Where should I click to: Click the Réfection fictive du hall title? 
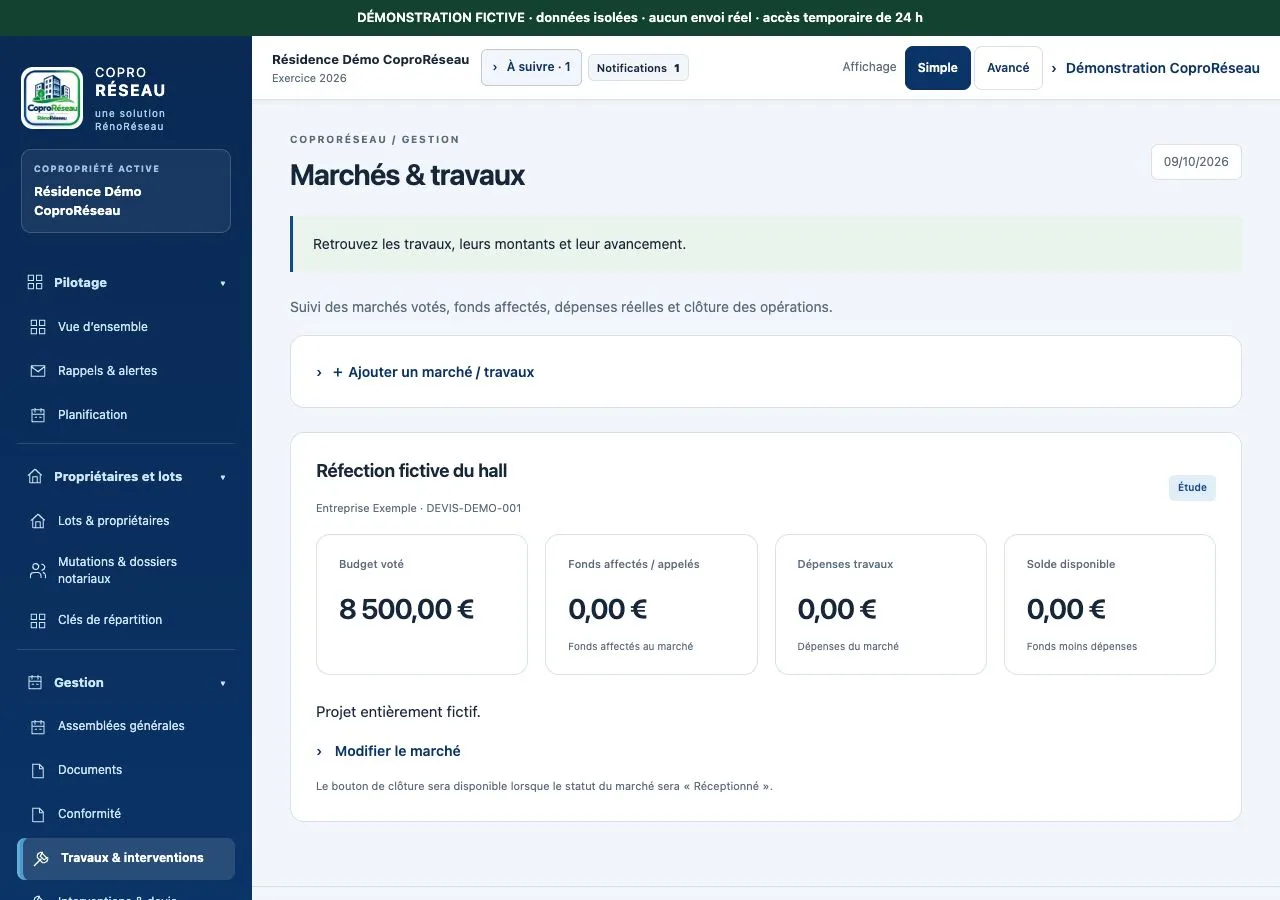pyautogui.click(x=412, y=471)
